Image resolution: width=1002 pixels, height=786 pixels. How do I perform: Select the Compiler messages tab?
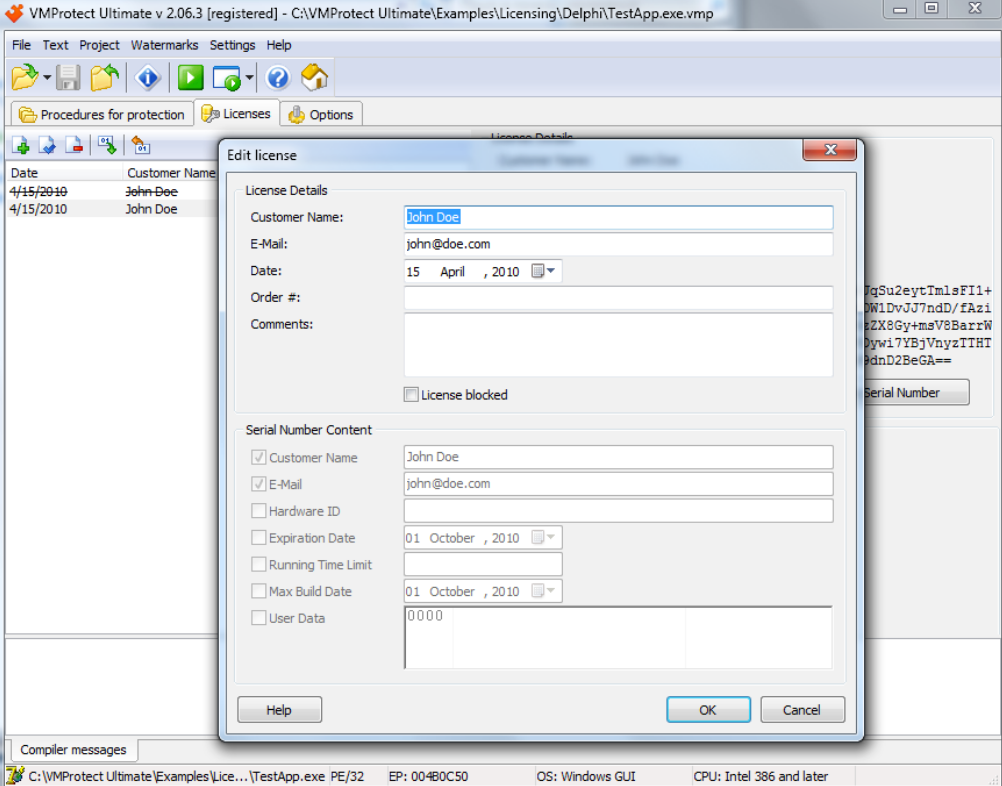click(x=73, y=750)
